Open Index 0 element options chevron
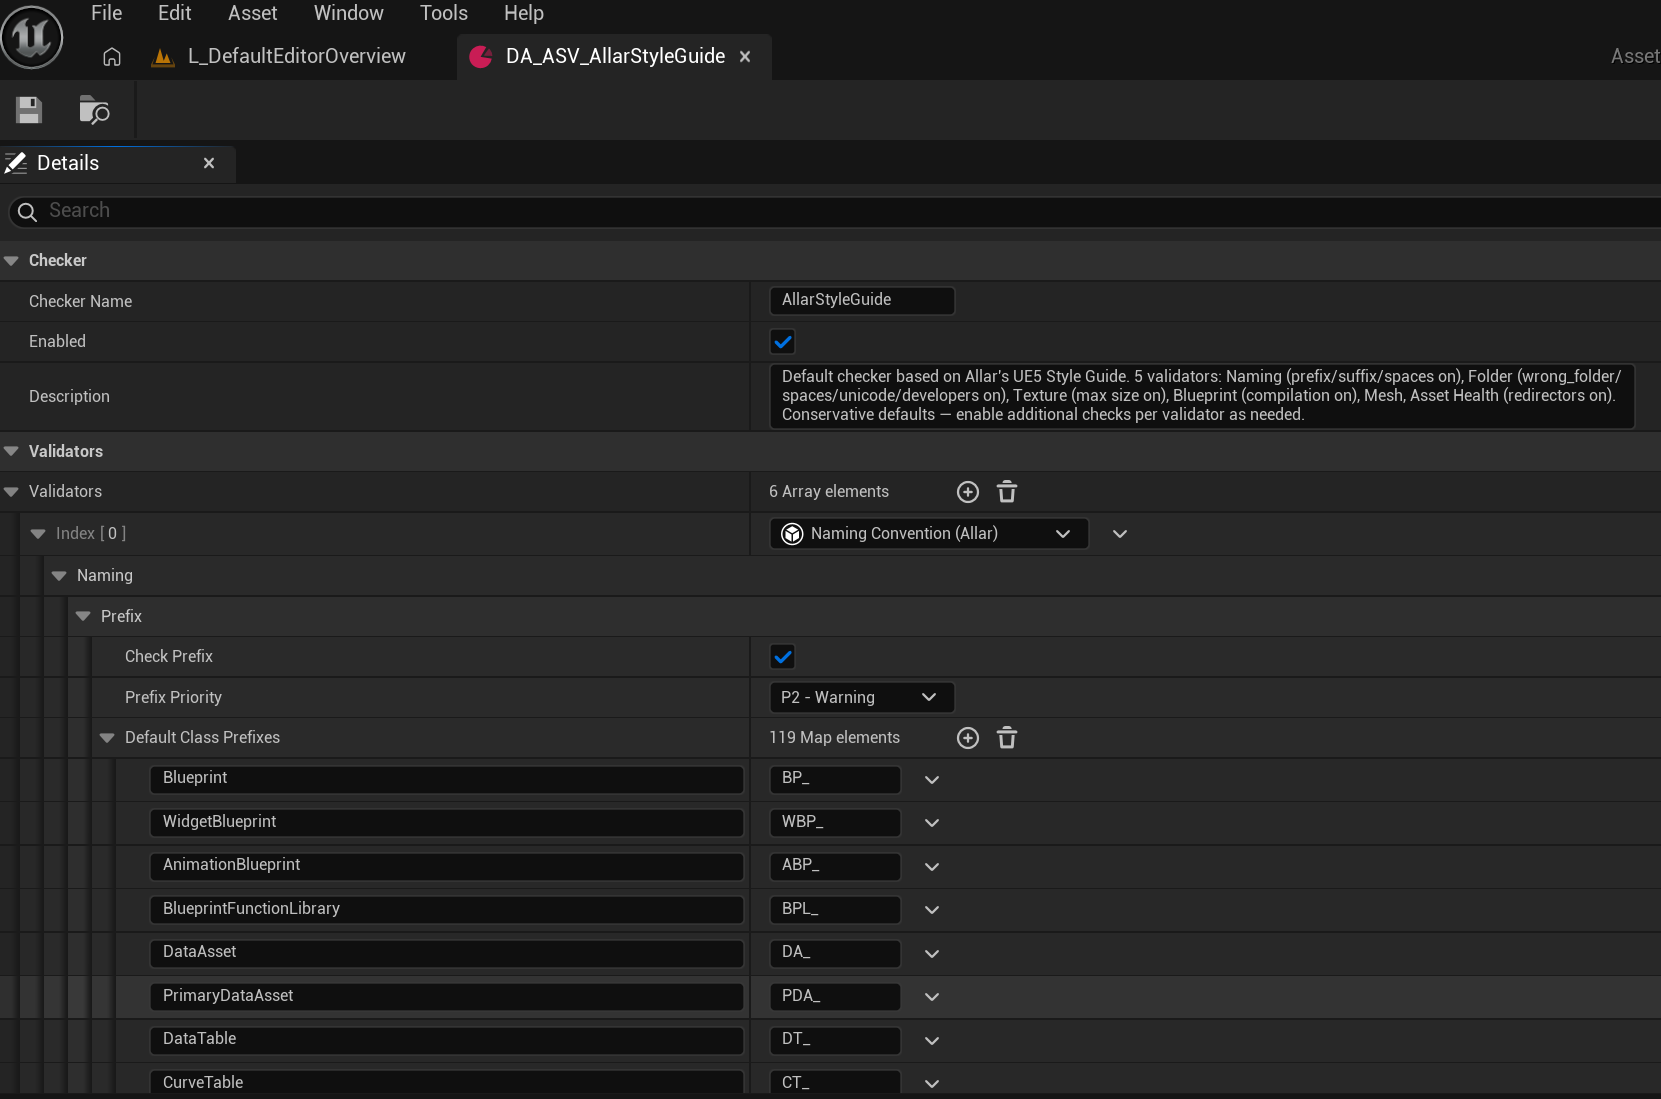1661x1099 pixels. (x=1120, y=534)
